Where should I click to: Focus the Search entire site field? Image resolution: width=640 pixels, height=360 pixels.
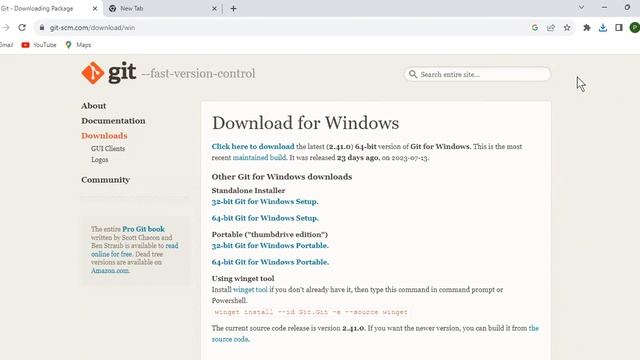[x=477, y=74]
